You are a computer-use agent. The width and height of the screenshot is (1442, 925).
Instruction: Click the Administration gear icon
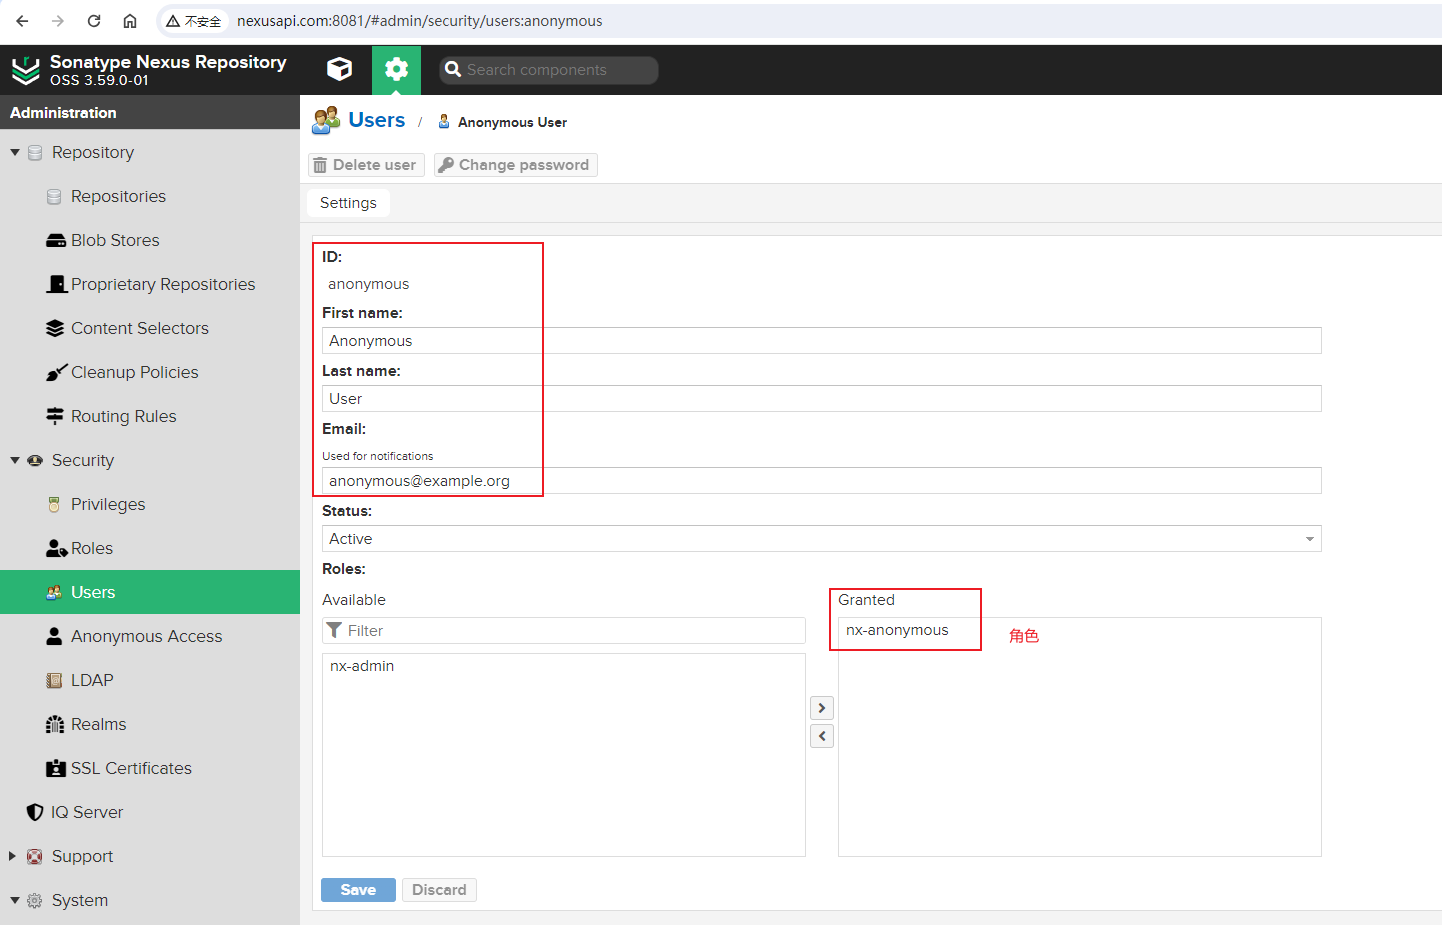(x=396, y=69)
